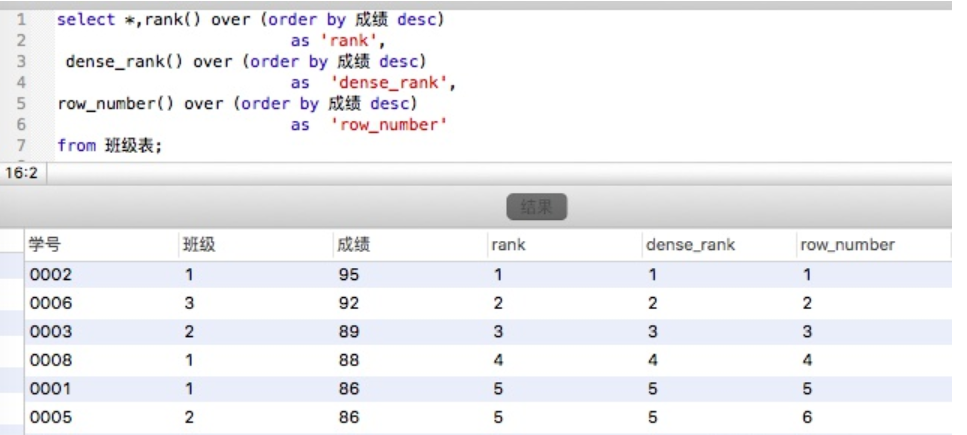This screenshot has width=967, height=435.
Task: Select the 班级 column header
Action: (x=255, y=245)
